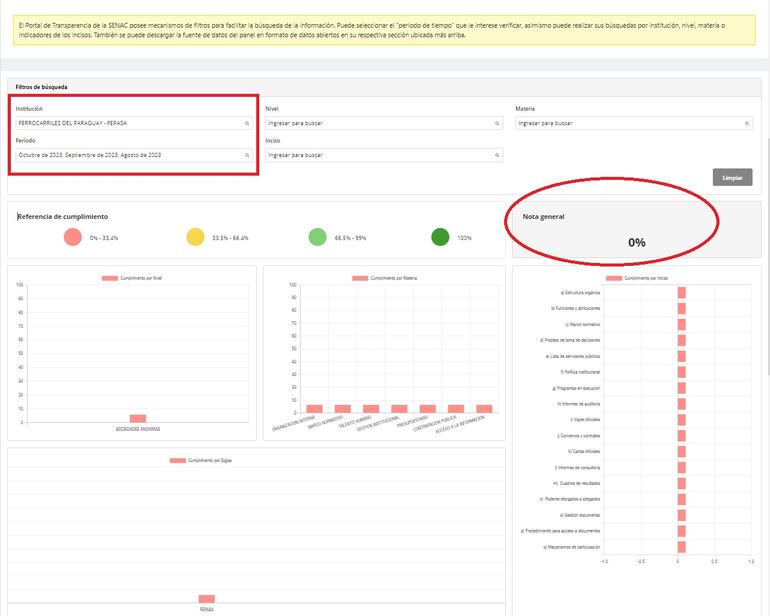Viewport: 770px width, 616px height.
Task: Click the red 0% - 33.4% legend circle
Action: tap(72, 237)
